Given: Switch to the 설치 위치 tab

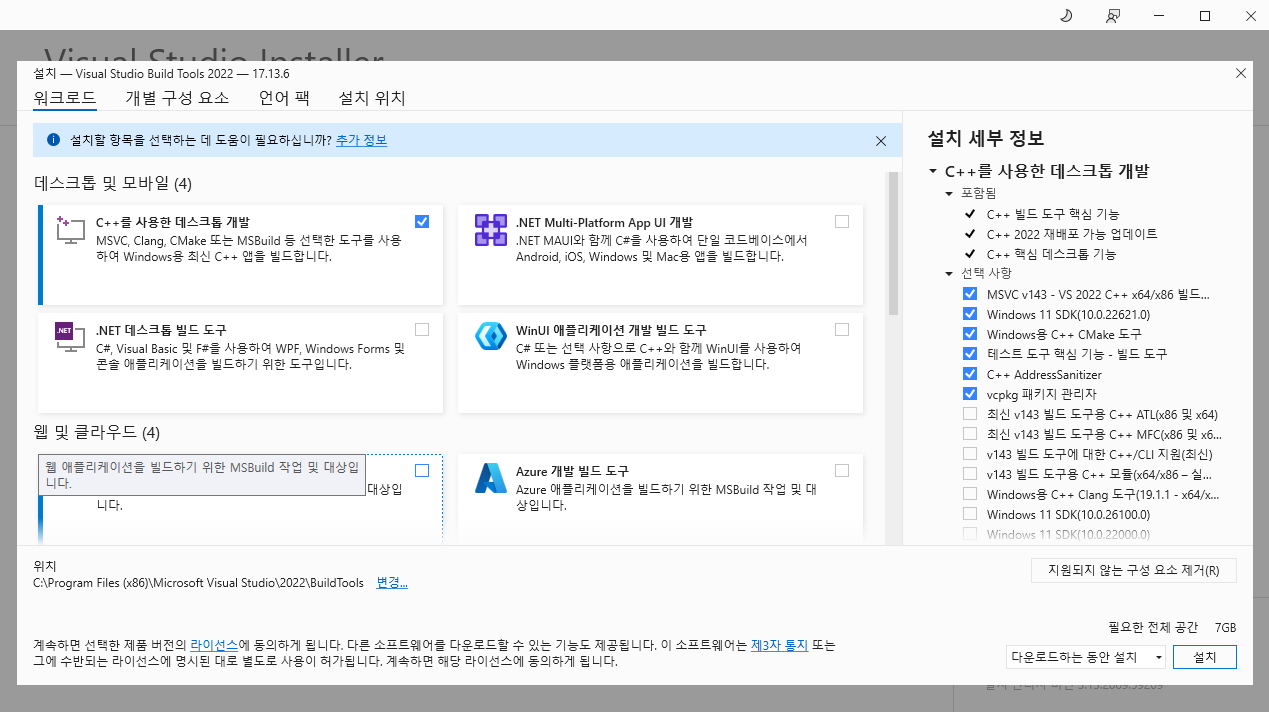Looking at the screenshot, I should tap(372, 98).
